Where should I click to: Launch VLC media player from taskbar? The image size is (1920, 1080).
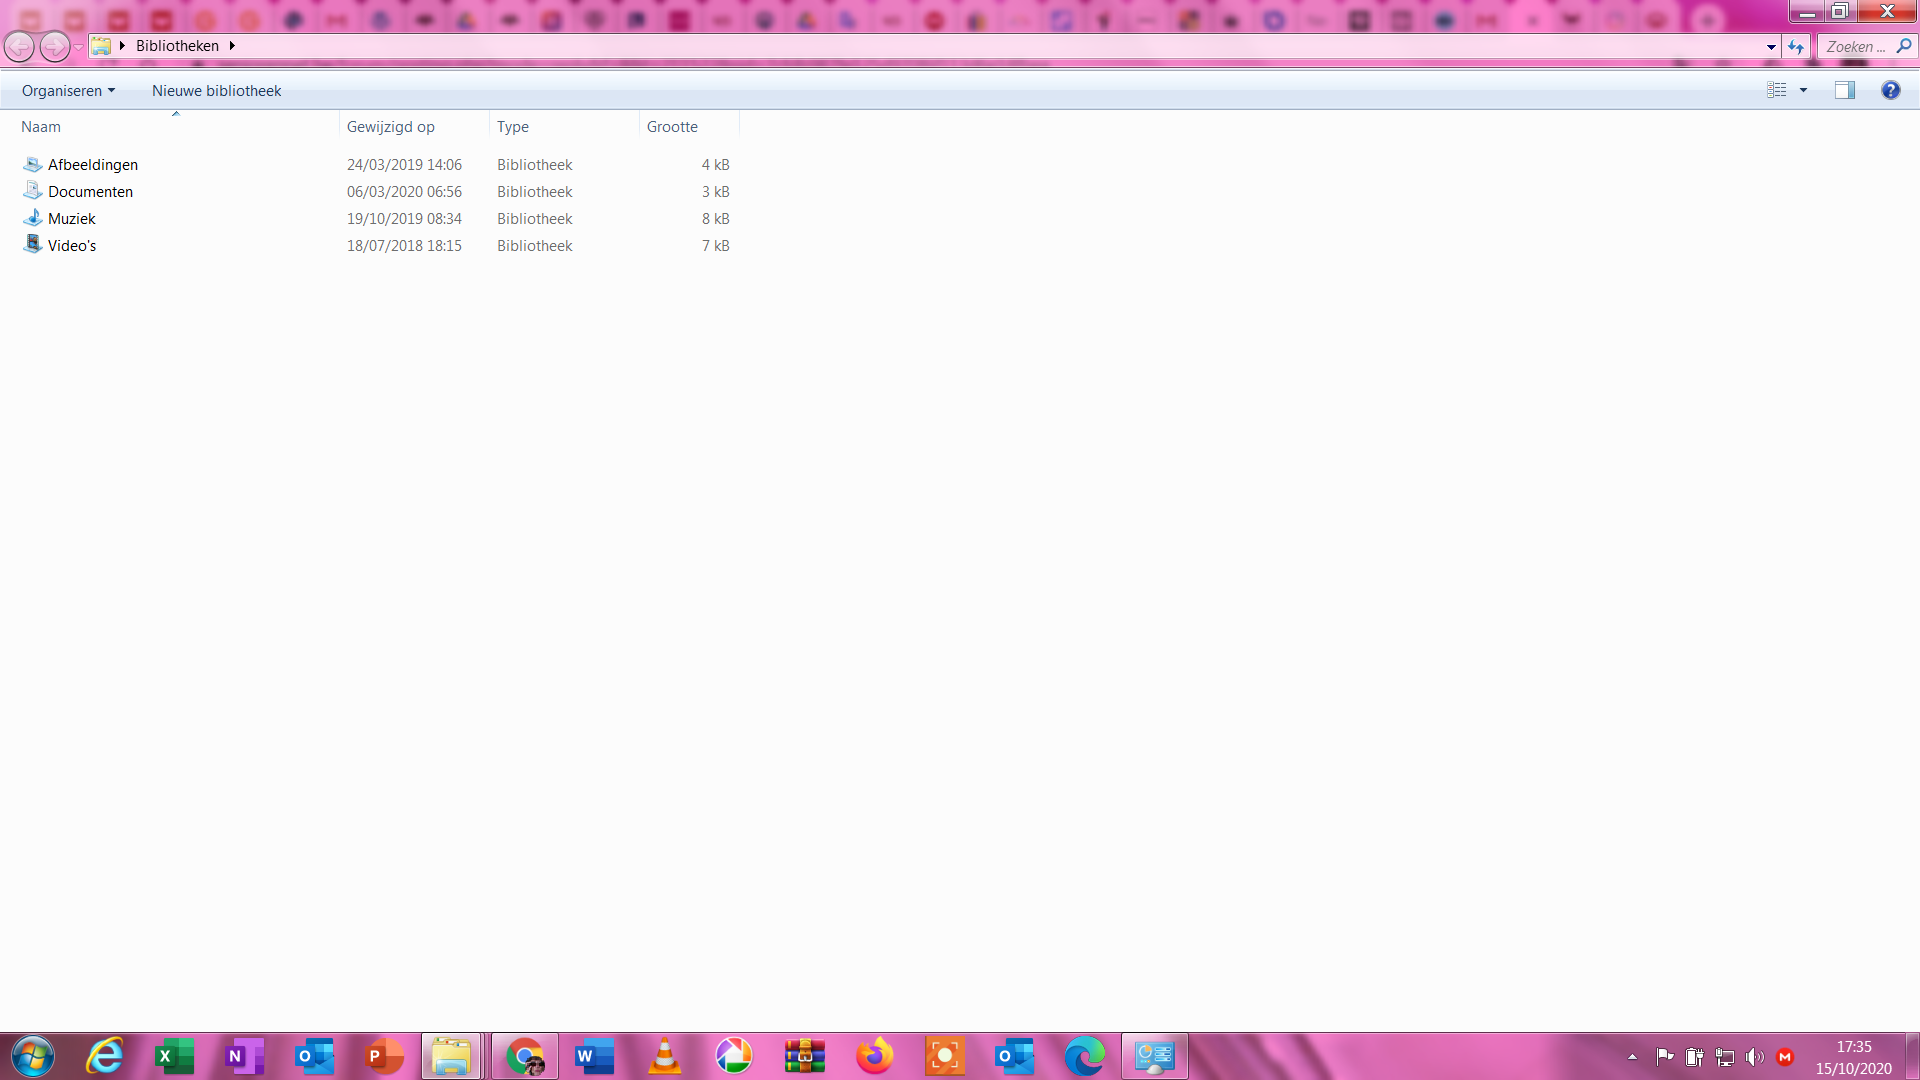[x=665, y=1056]
